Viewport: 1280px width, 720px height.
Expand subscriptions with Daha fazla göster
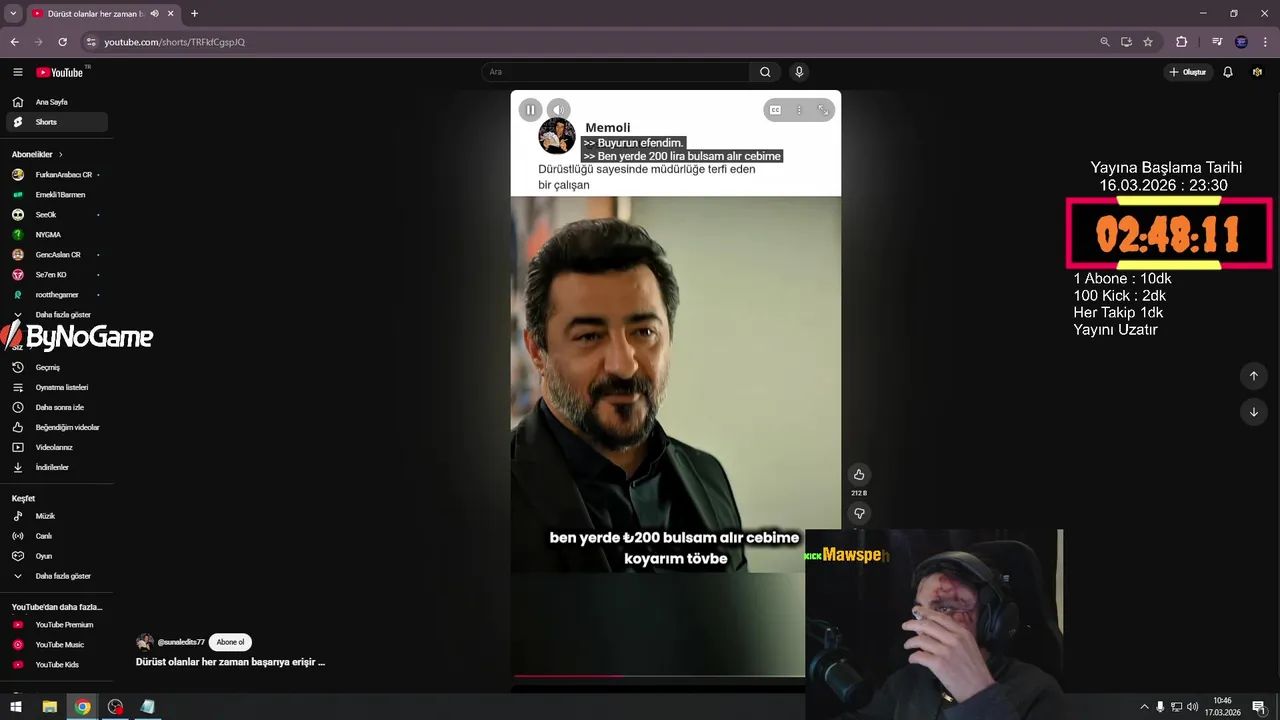57,315
